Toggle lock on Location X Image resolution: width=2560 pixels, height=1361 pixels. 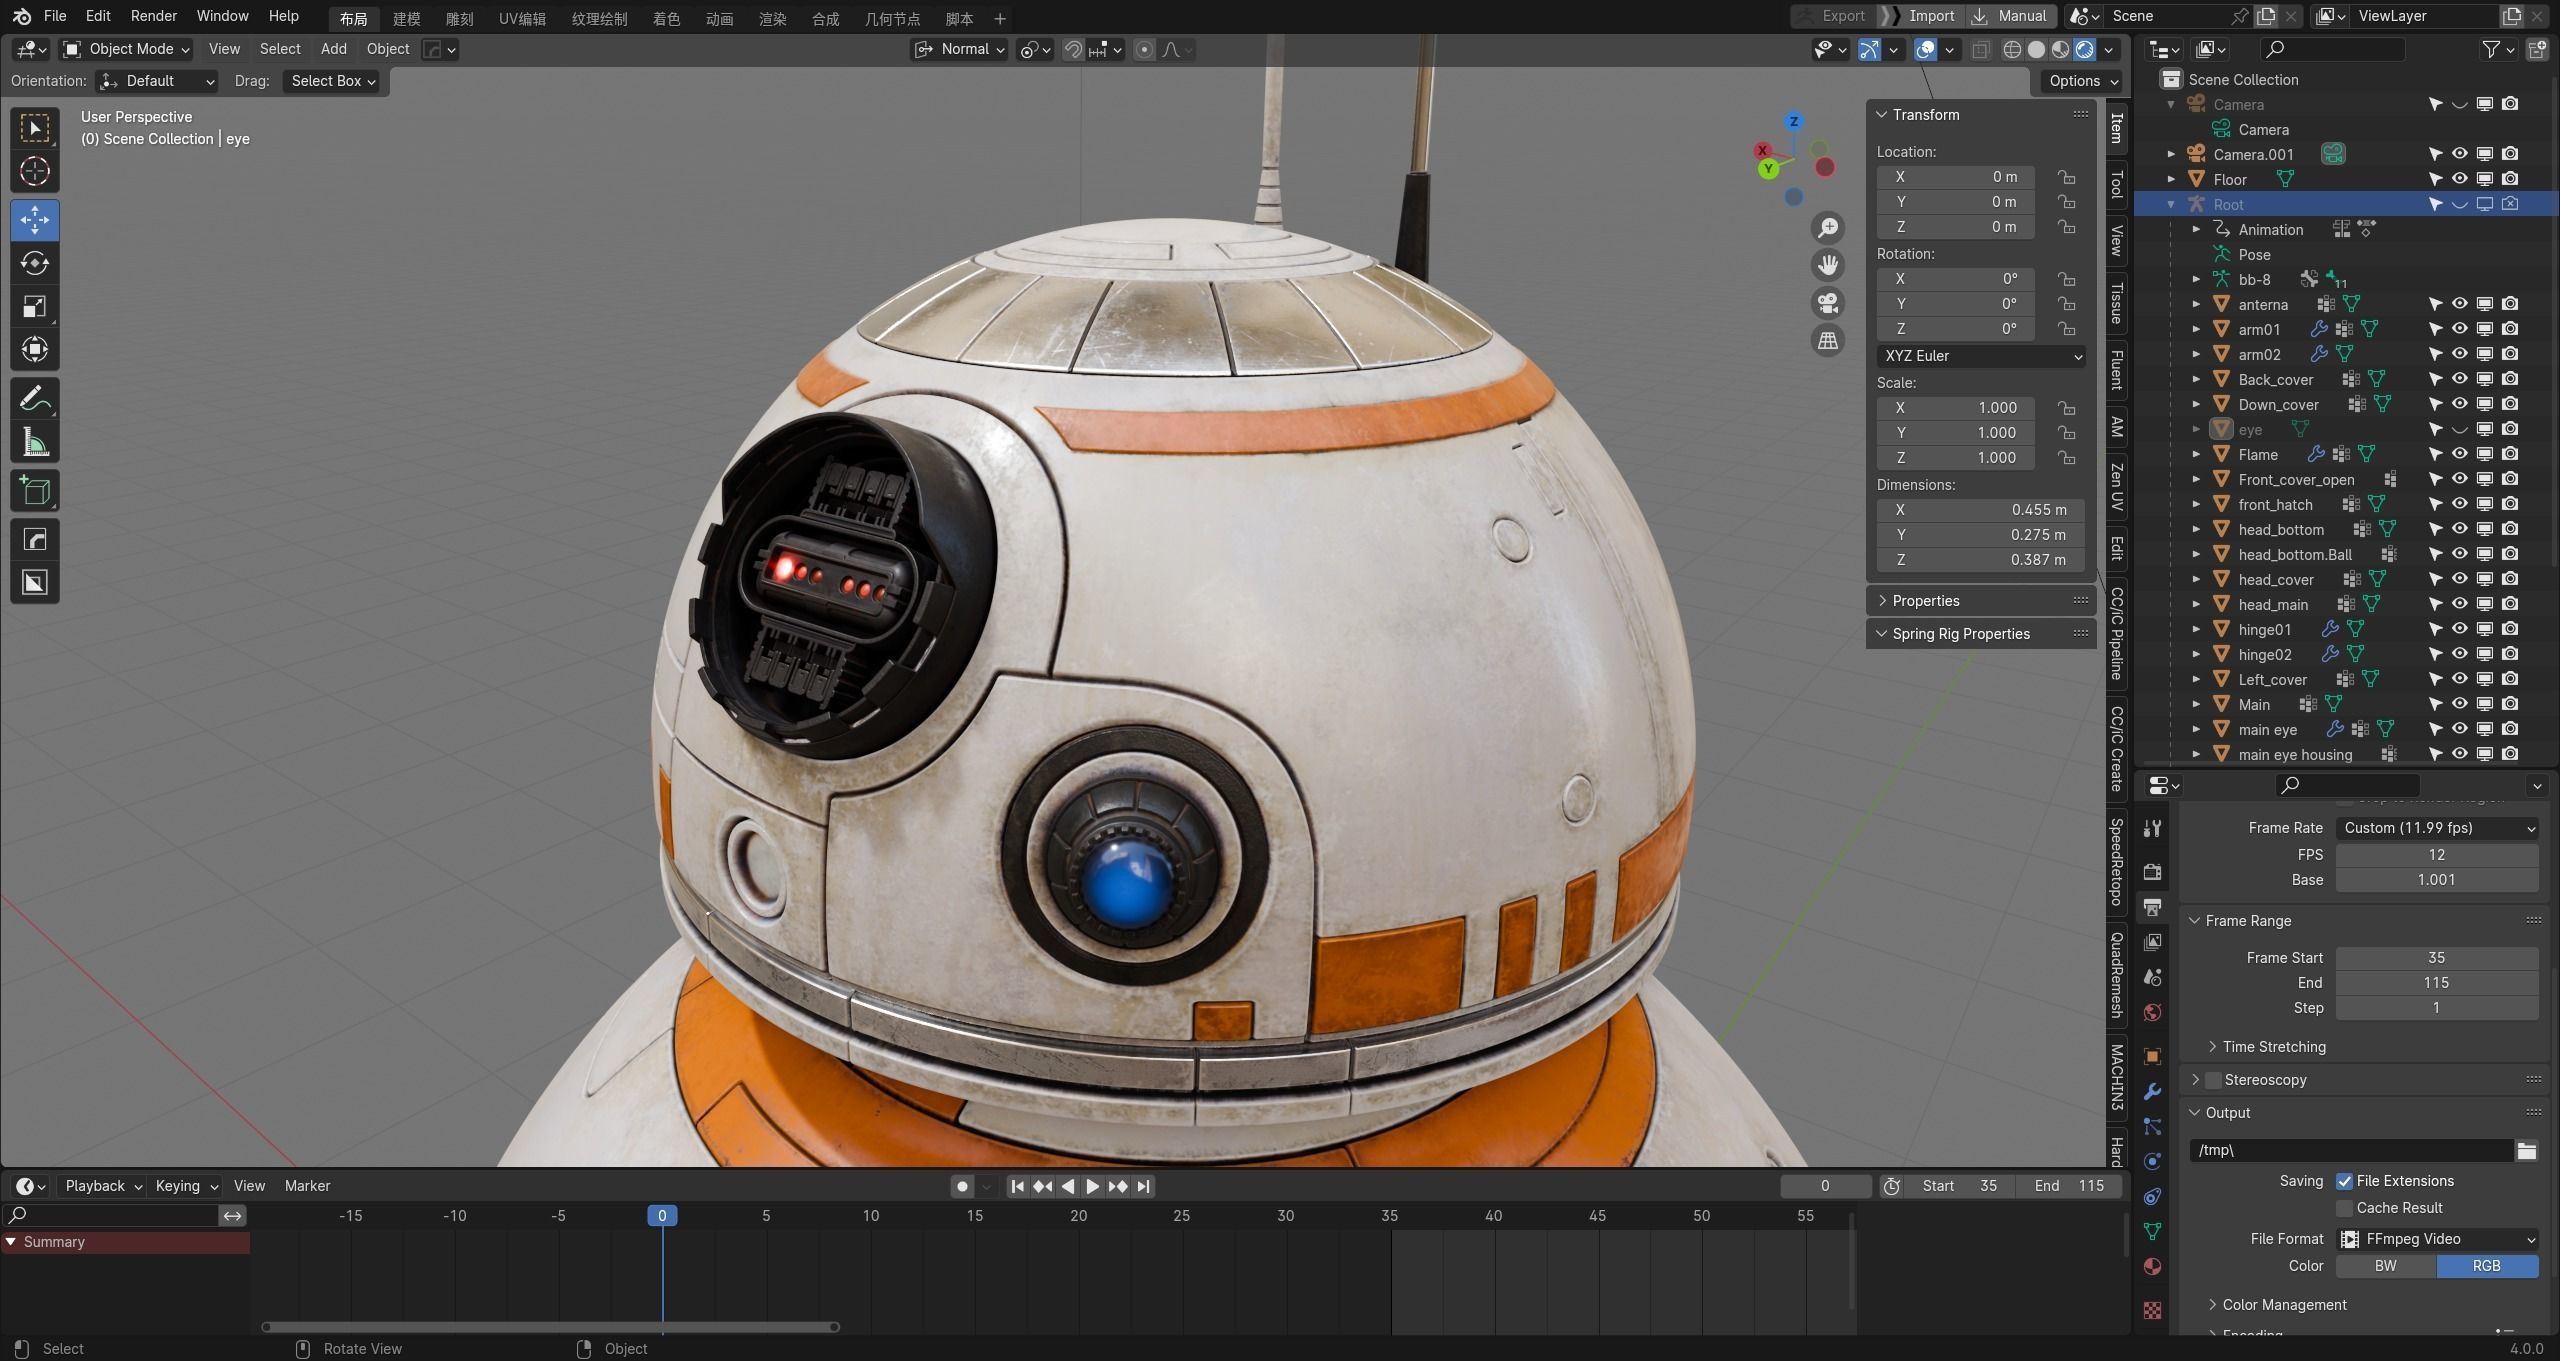coord(2066,177)
